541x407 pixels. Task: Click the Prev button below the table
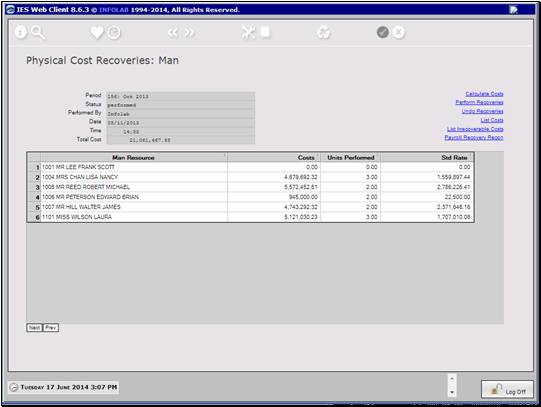click(51, 327)
